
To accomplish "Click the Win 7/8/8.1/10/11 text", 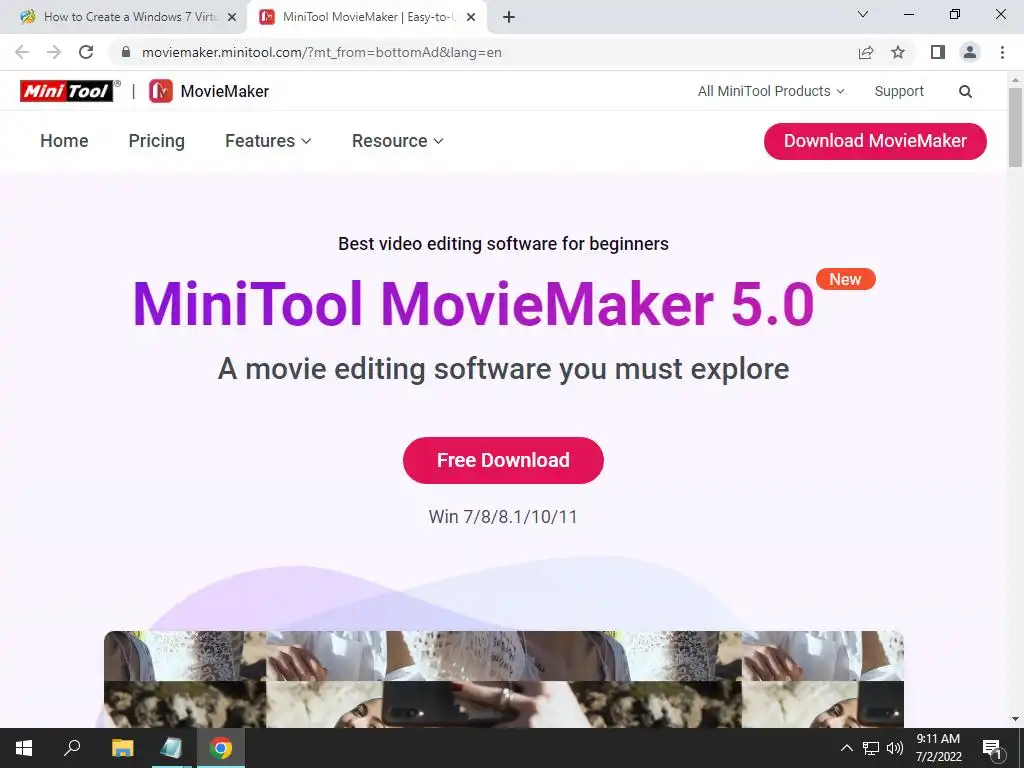I will click(x=503, y=517).
